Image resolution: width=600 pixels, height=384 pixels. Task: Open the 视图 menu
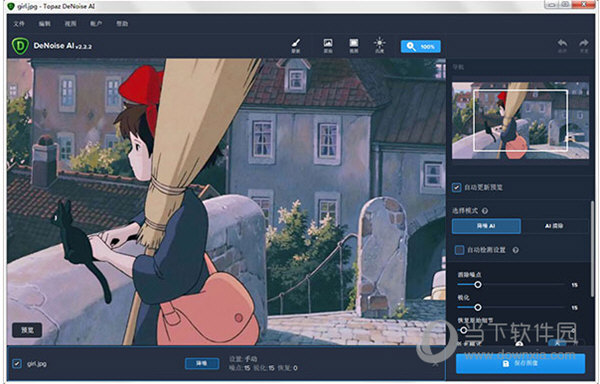pyautogui.click(x=70, y=24)
